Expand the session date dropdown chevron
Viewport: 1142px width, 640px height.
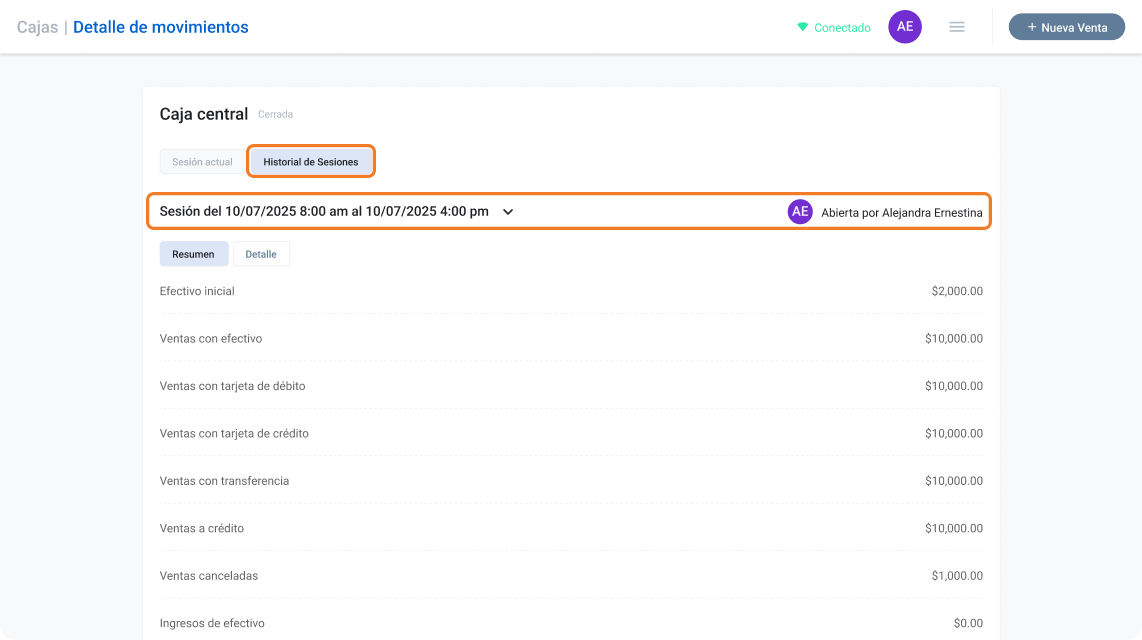508,212
